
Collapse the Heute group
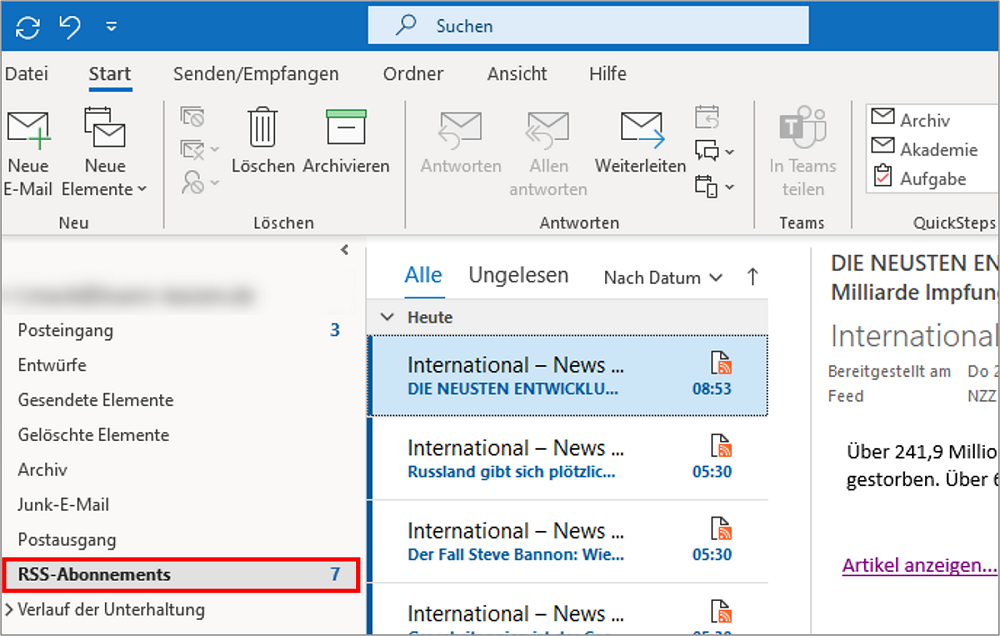[x=387, y=317]
